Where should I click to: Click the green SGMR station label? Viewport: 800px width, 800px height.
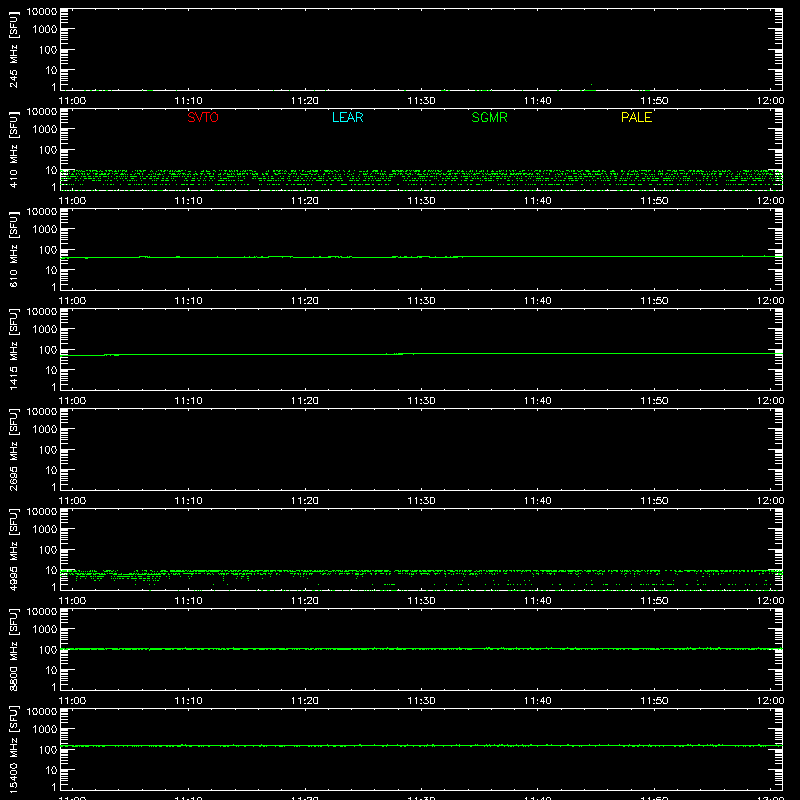[x=489, y=117]
